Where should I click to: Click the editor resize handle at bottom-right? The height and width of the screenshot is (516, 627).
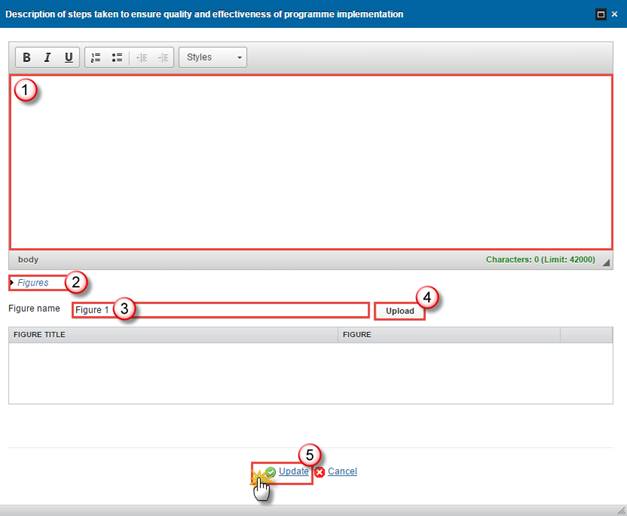607,262
